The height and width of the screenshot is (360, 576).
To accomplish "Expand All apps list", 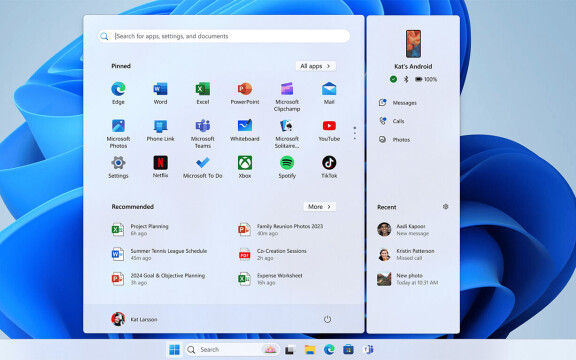I will [316, 66].
